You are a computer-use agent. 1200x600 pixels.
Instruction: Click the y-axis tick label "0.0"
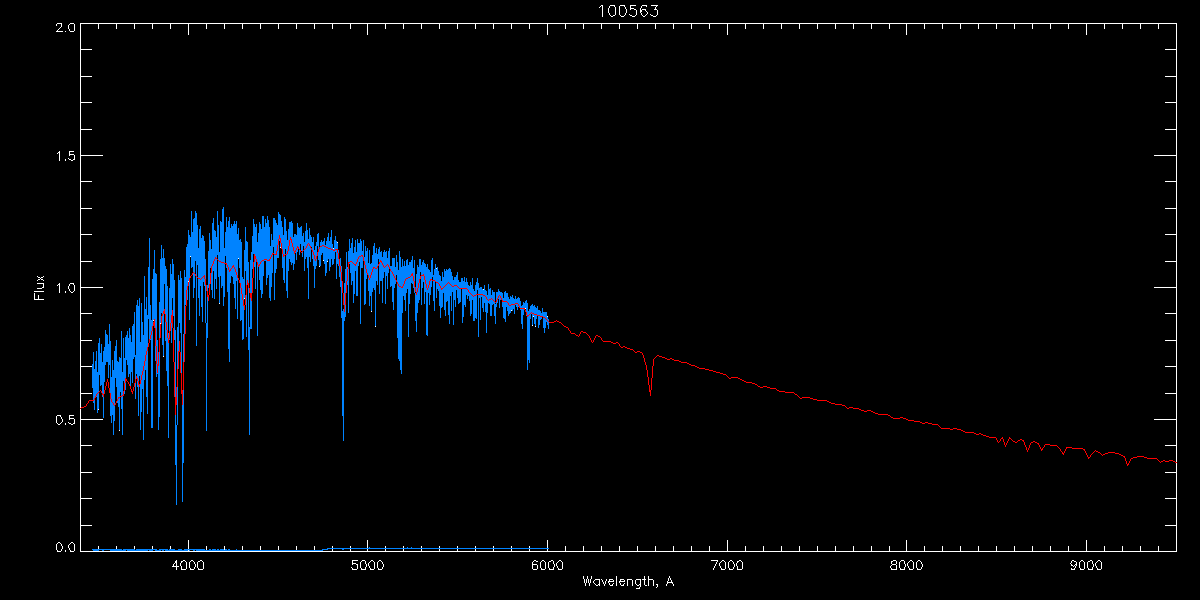click(x=65, y=547)
